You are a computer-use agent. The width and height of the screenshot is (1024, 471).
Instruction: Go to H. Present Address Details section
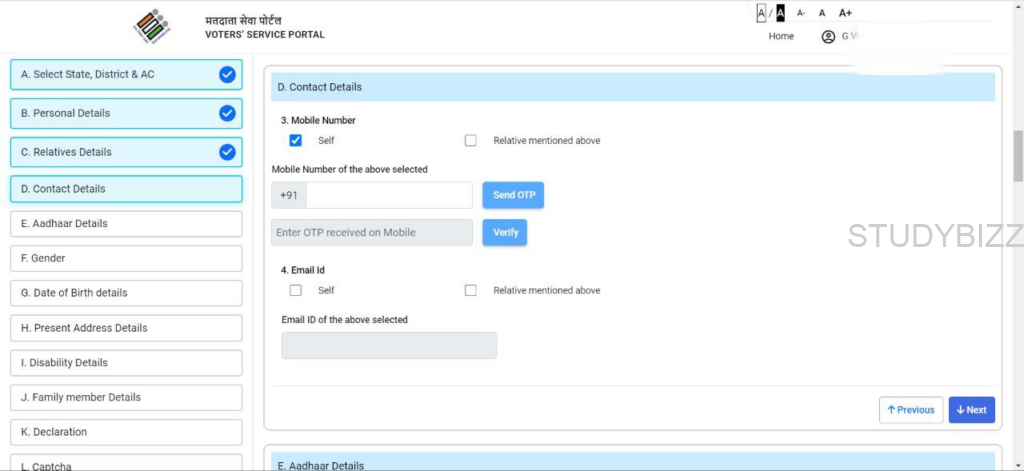click(x=126, y=328)
